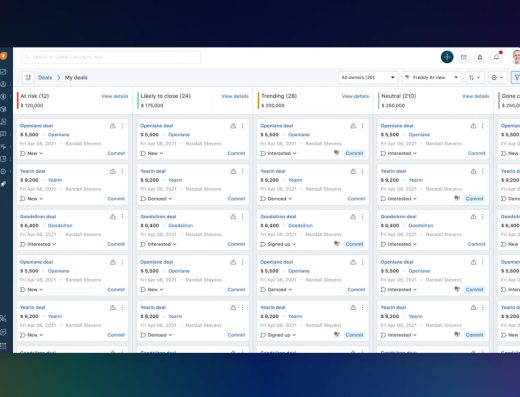Expand Signed up stage on Trending Yearin deal

[278, 335]
